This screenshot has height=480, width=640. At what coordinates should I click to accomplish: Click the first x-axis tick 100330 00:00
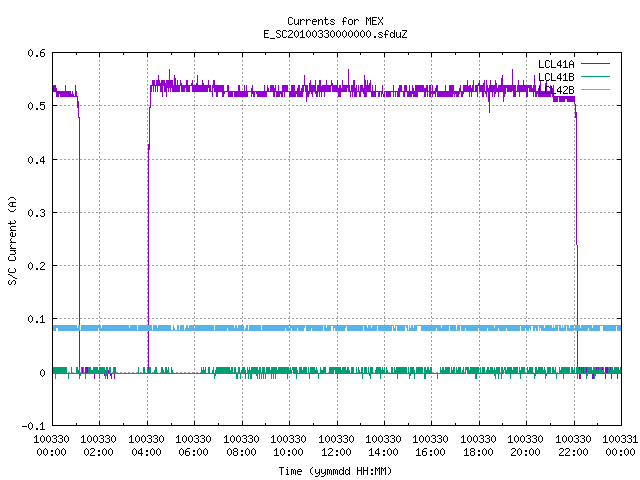[x=51, y=446]
